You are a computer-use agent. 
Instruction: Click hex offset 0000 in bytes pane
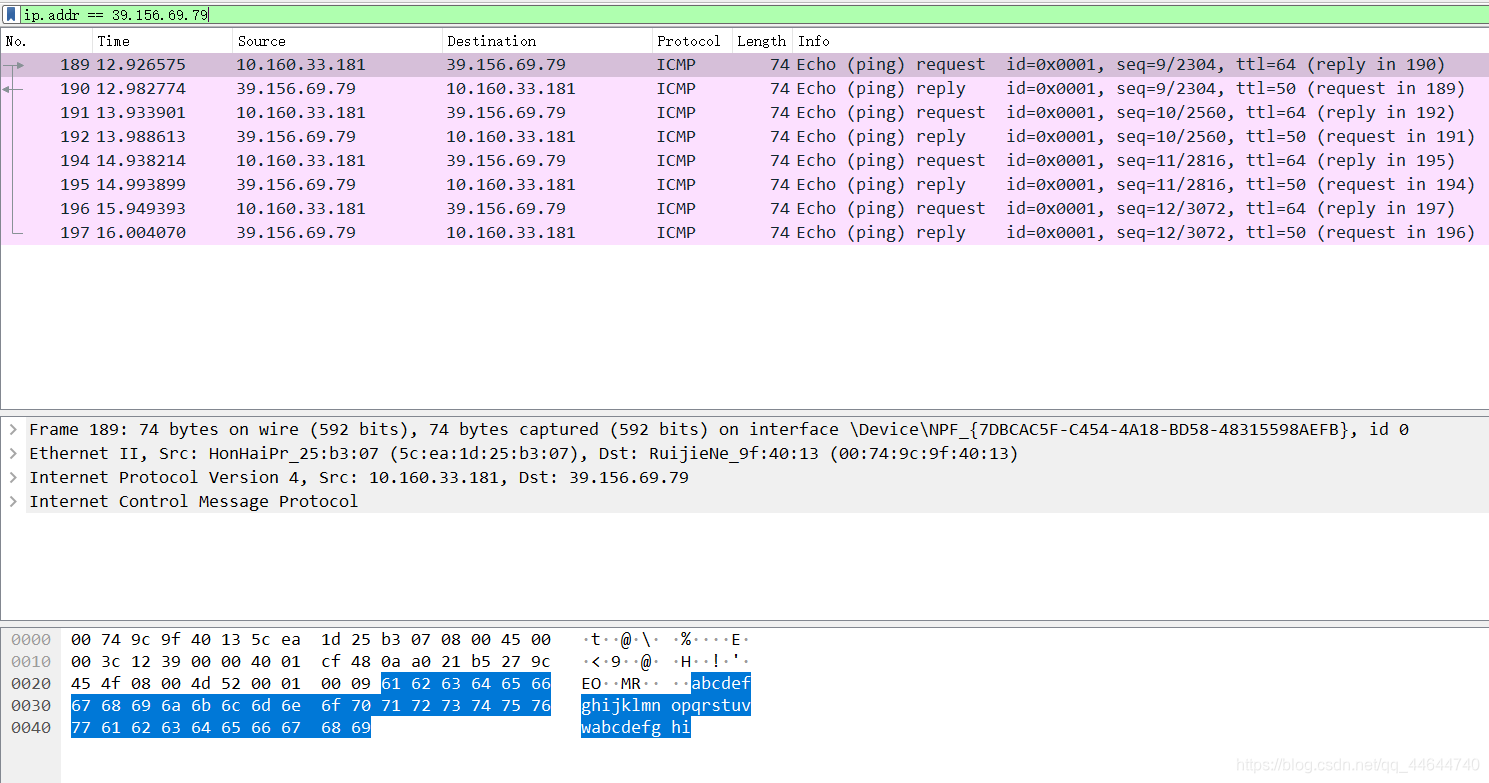[31, 640]
